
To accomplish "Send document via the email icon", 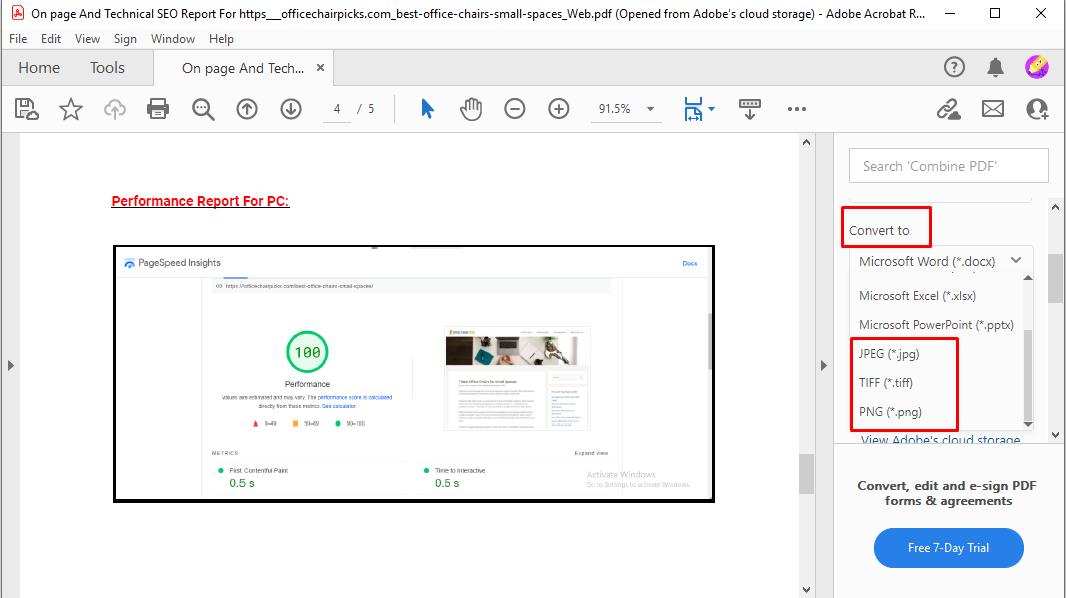I will [x=992, y=108].
